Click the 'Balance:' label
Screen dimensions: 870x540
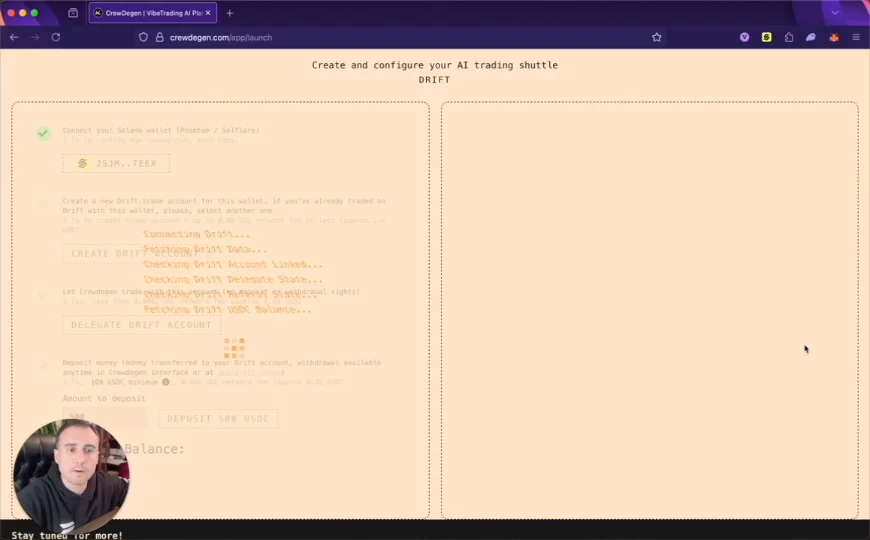pyautogui.click(x=154, y=448)
